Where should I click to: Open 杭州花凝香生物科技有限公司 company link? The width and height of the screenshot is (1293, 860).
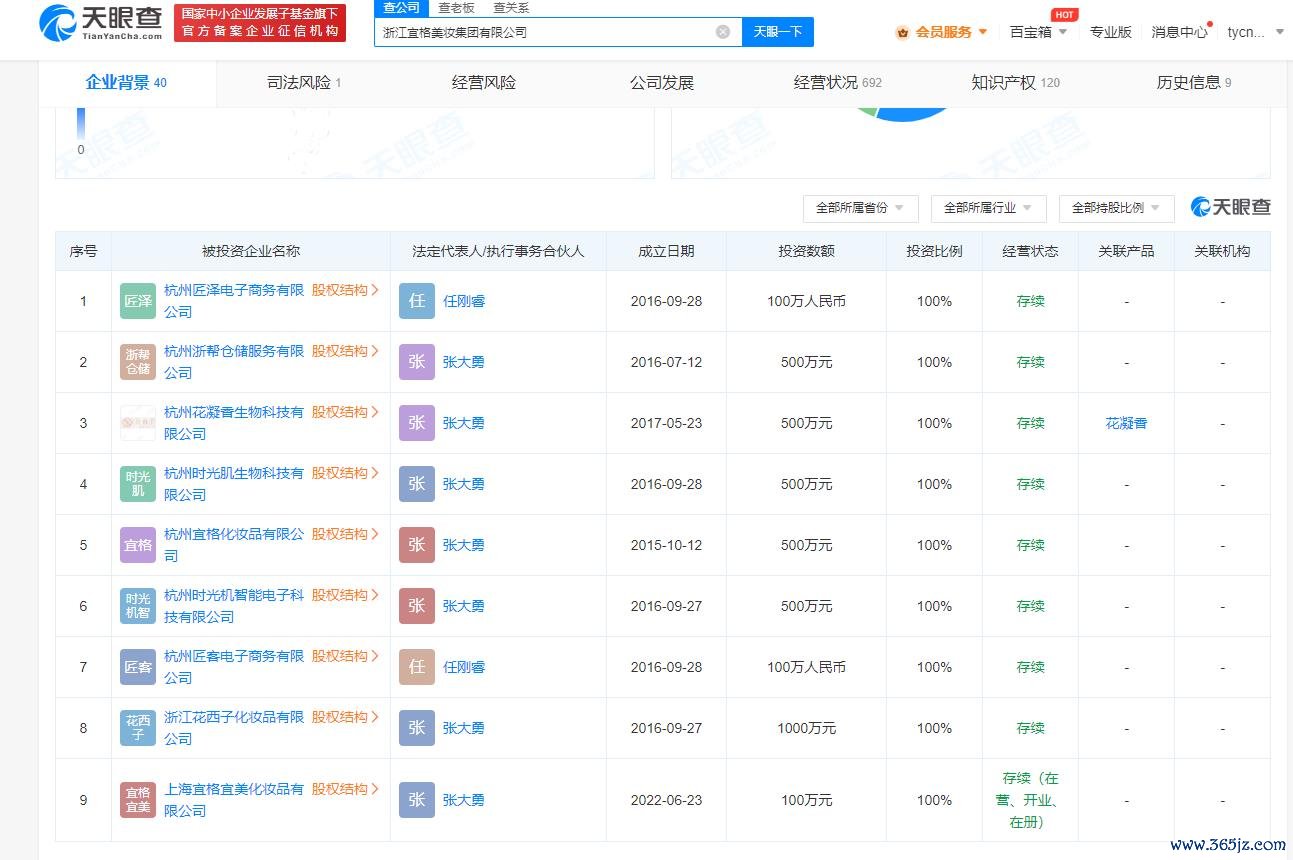234,423
